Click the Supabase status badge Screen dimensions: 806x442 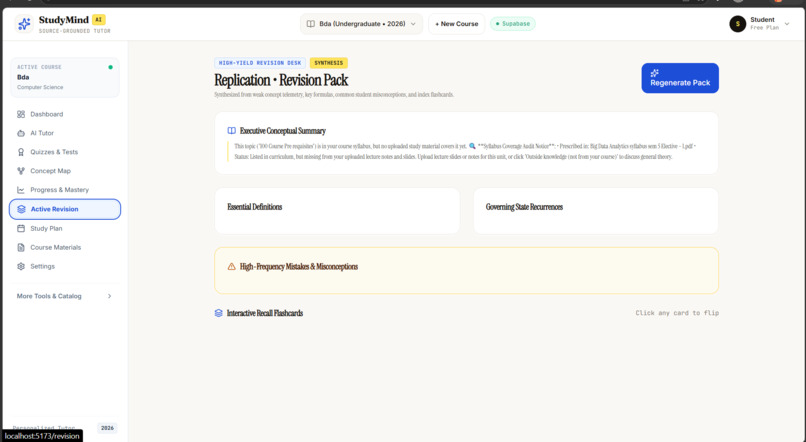click(512, 24)
